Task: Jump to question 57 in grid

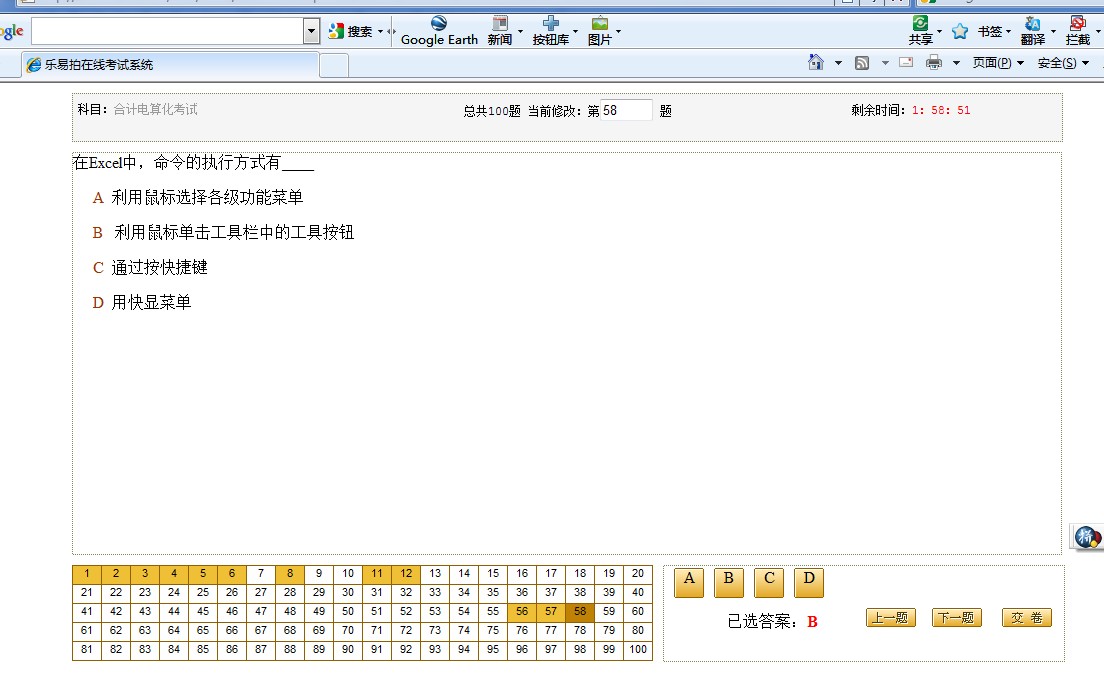Action: coord(551,612)
